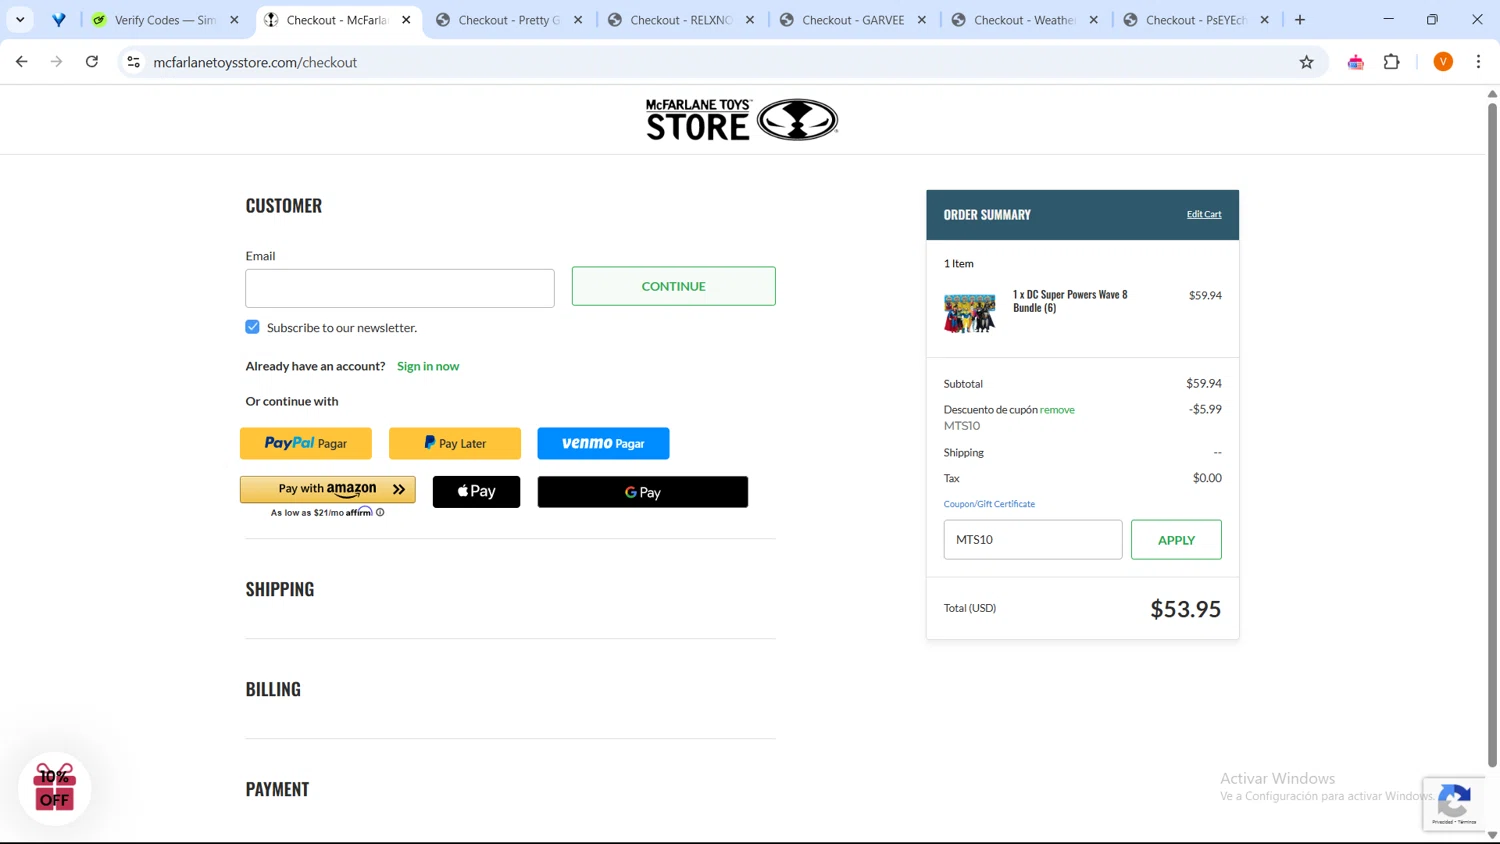Close the Checkout - GARVEE tab
The image size is (1500, 844).
922,20
